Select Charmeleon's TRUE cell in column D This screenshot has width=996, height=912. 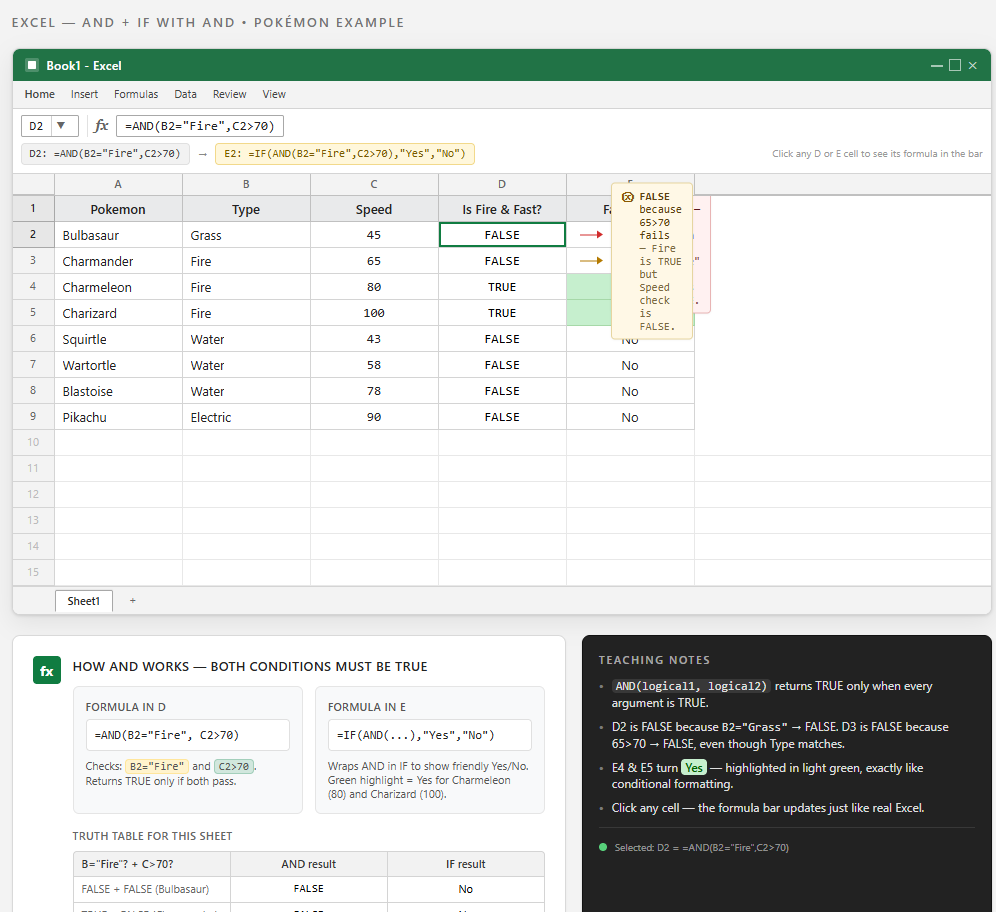502,287
